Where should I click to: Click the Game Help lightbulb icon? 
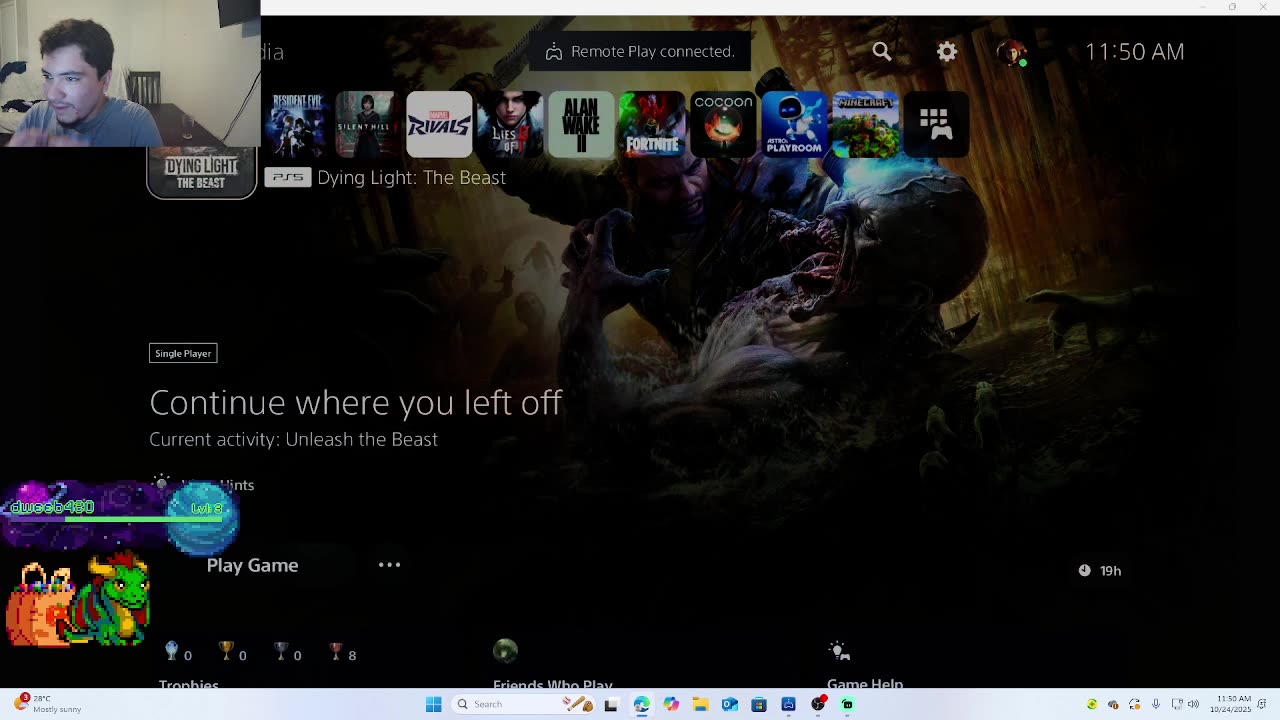[x=839, y=651]
